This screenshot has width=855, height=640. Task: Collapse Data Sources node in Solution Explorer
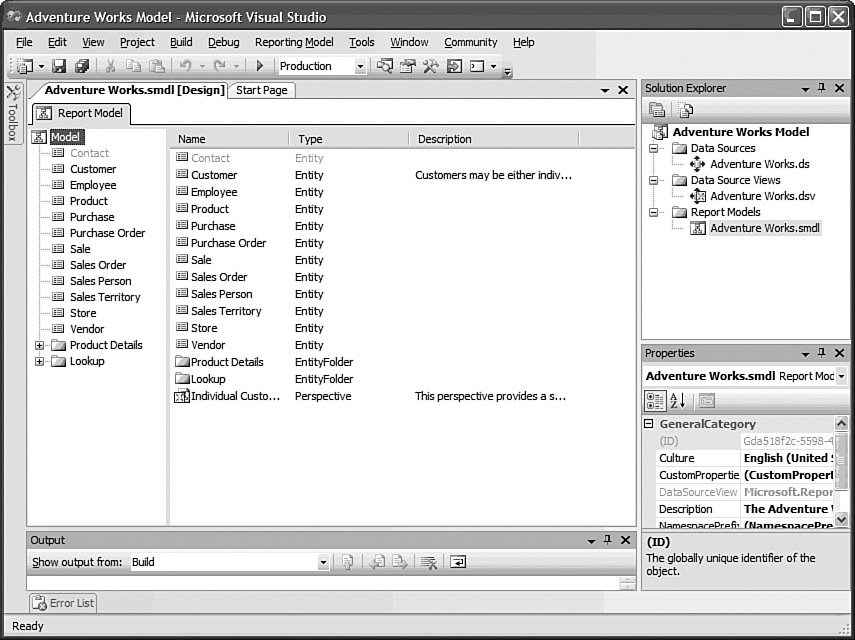[653, 148]
